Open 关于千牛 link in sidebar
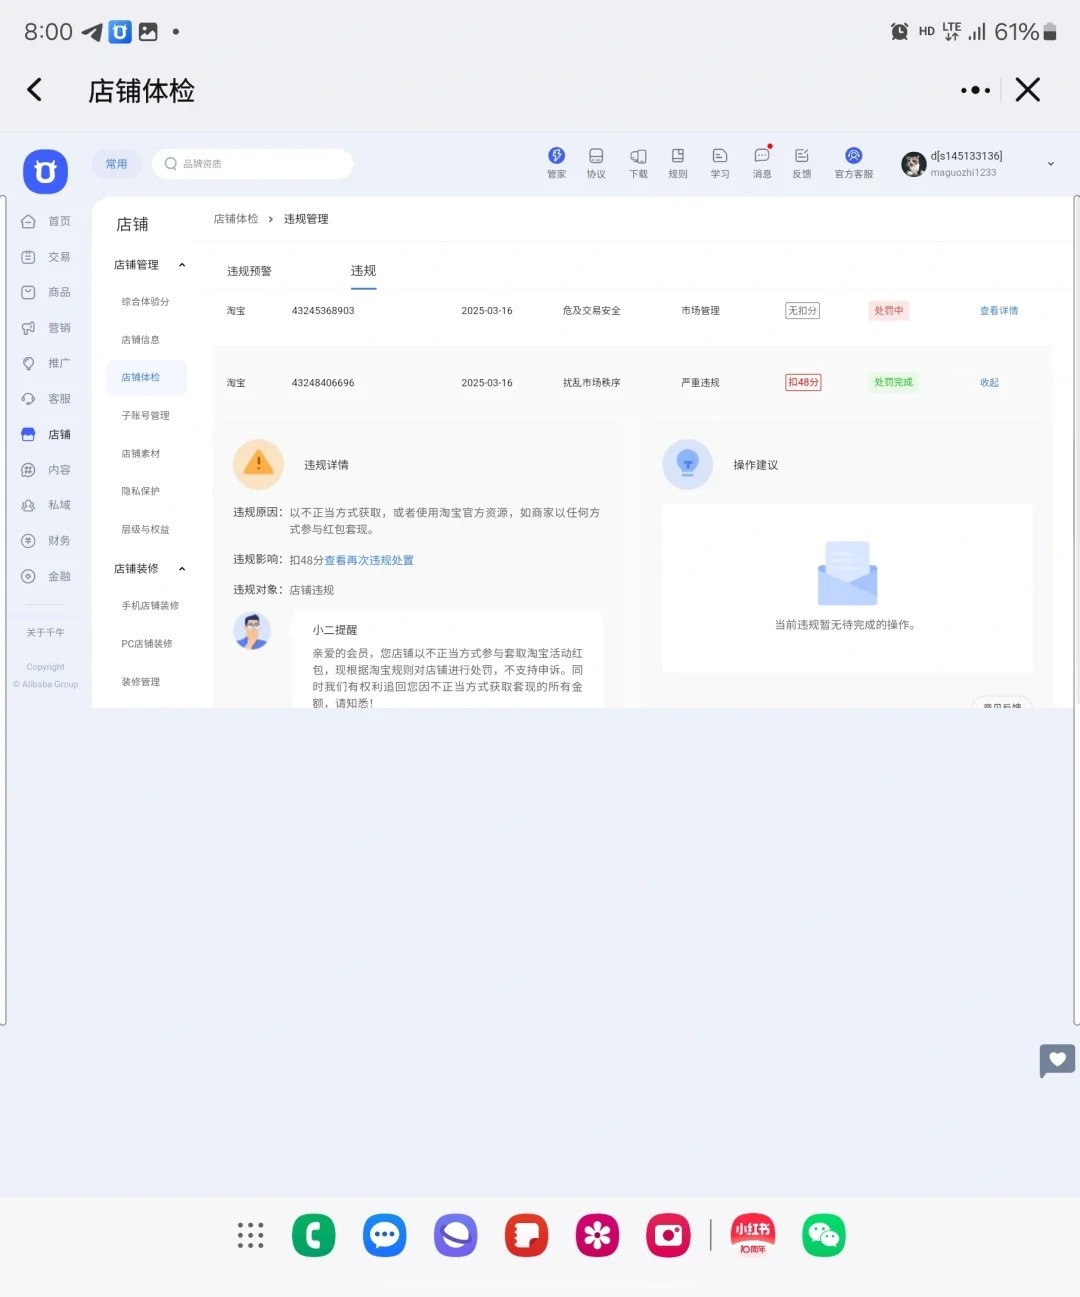 pos(46,633)
